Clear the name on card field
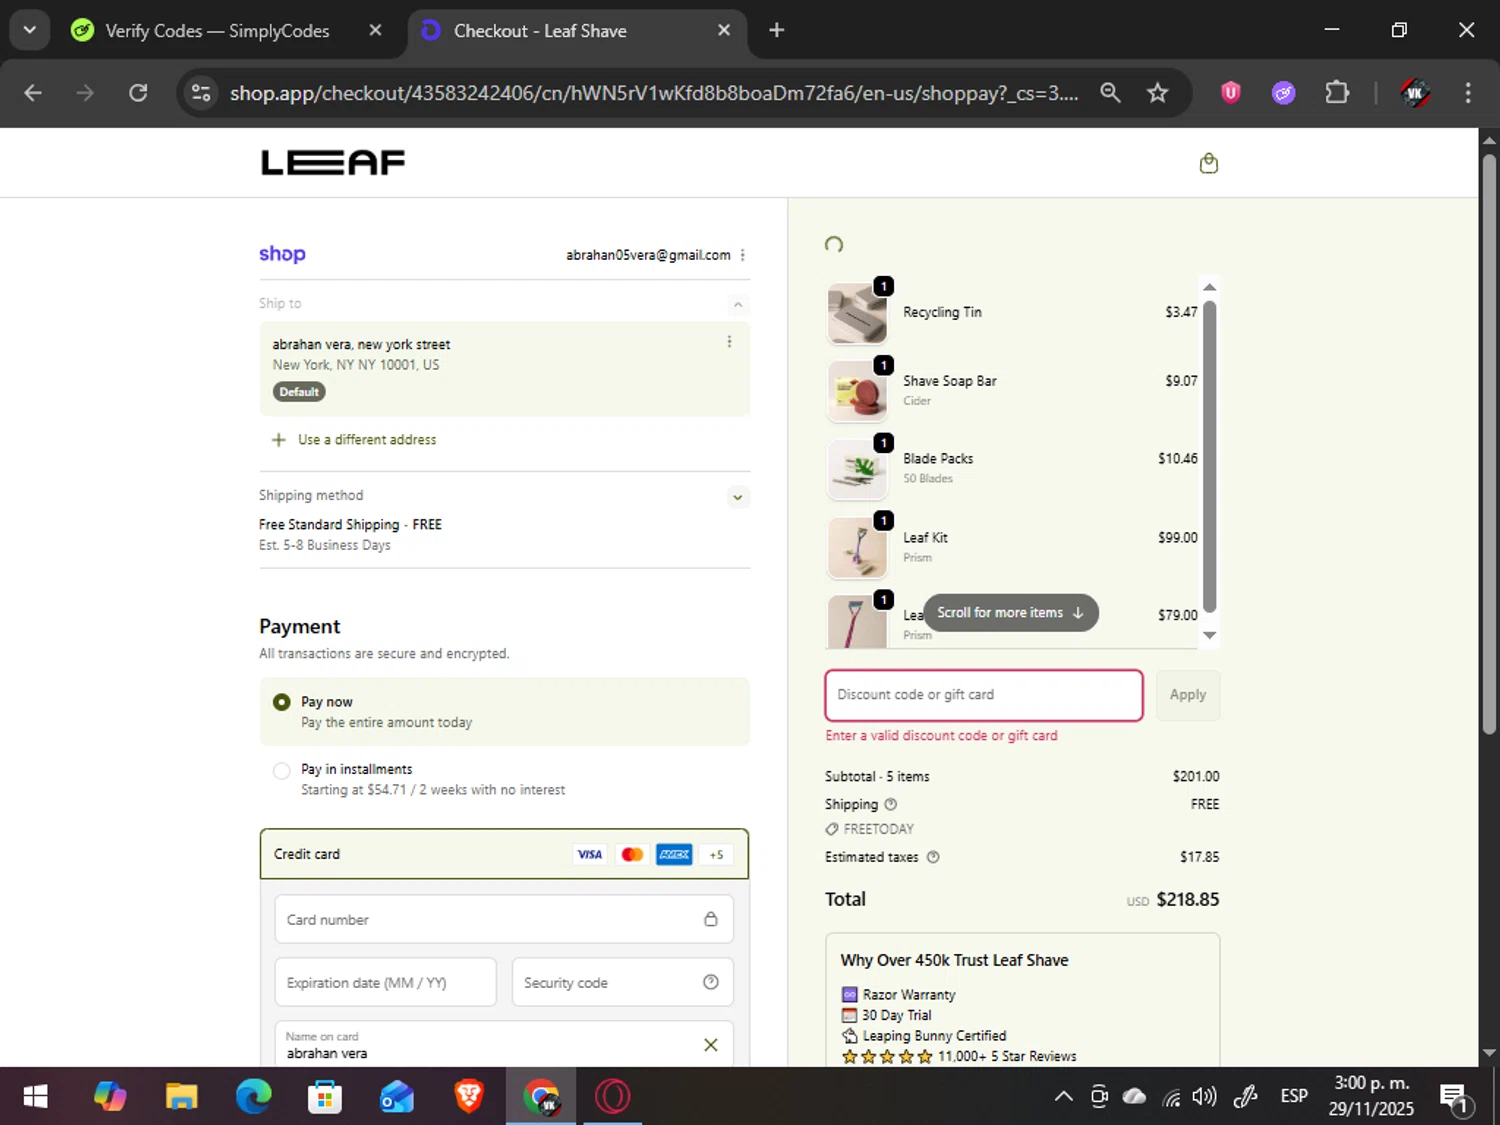This screenshot has width=1500, height=1125. coord(711,1045)
